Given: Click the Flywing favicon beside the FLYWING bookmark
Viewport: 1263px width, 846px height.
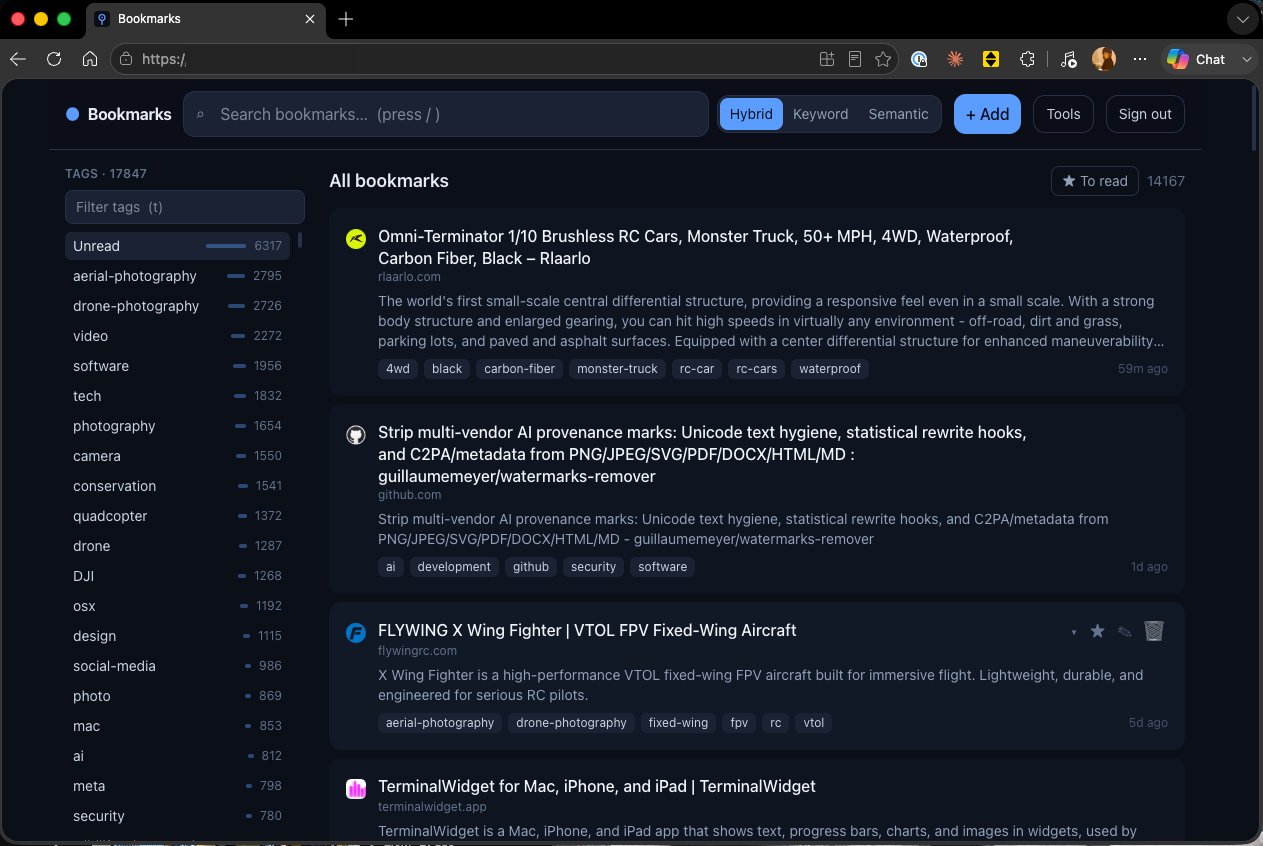Looking at the screenshot, I should coord(356,632).
